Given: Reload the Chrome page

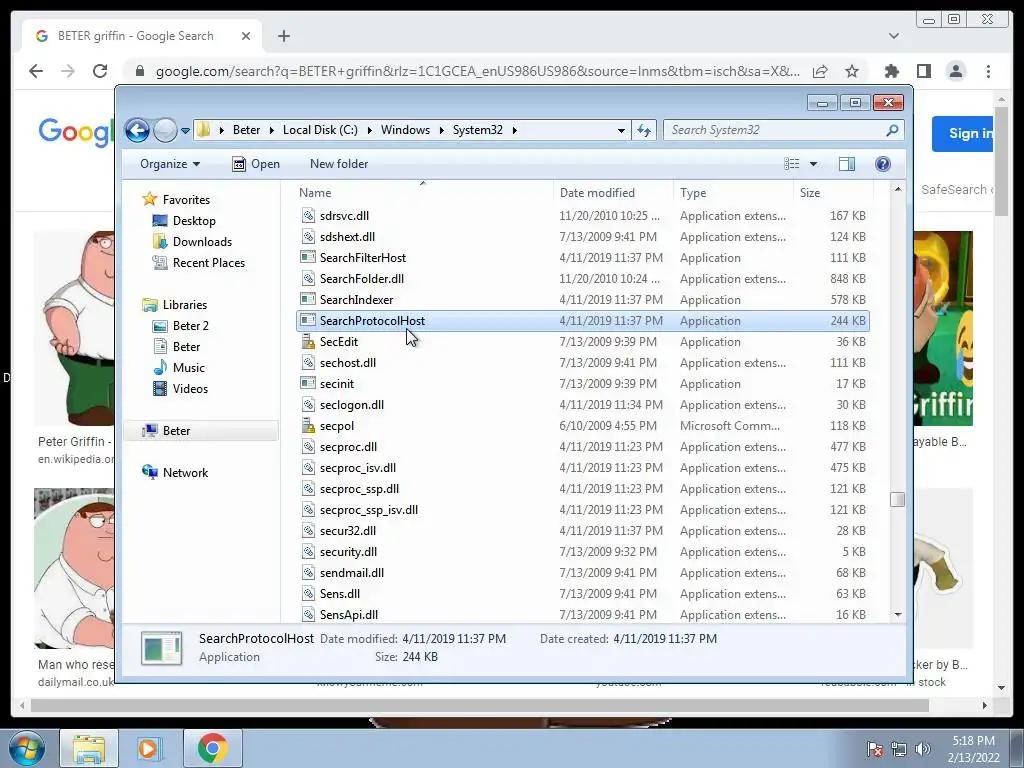Looking at the screenshot, I should (100, 71).
